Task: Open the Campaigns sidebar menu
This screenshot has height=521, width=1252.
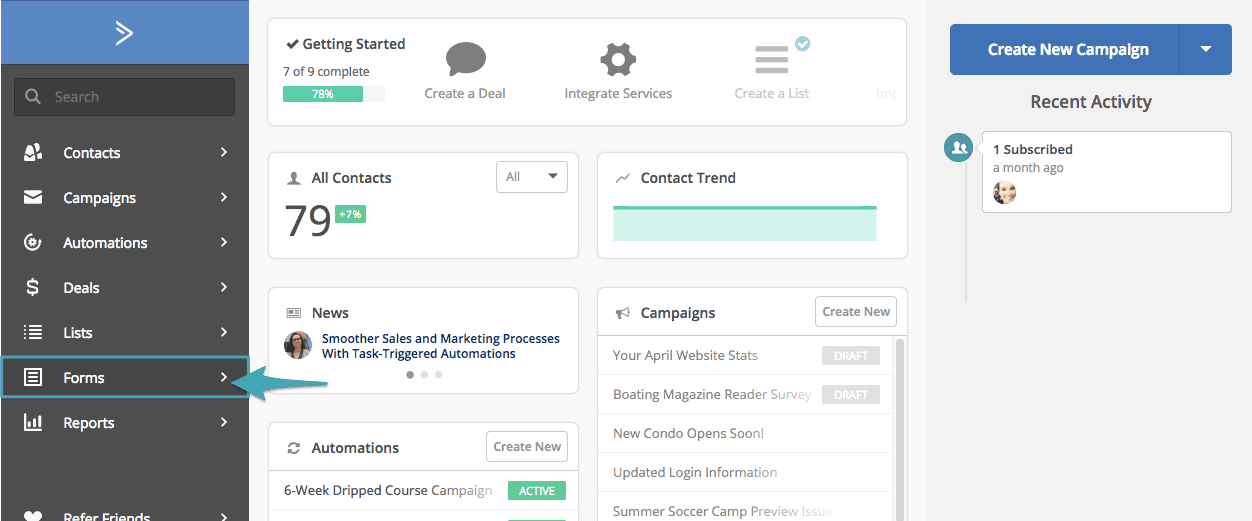Action: (99, 198)
